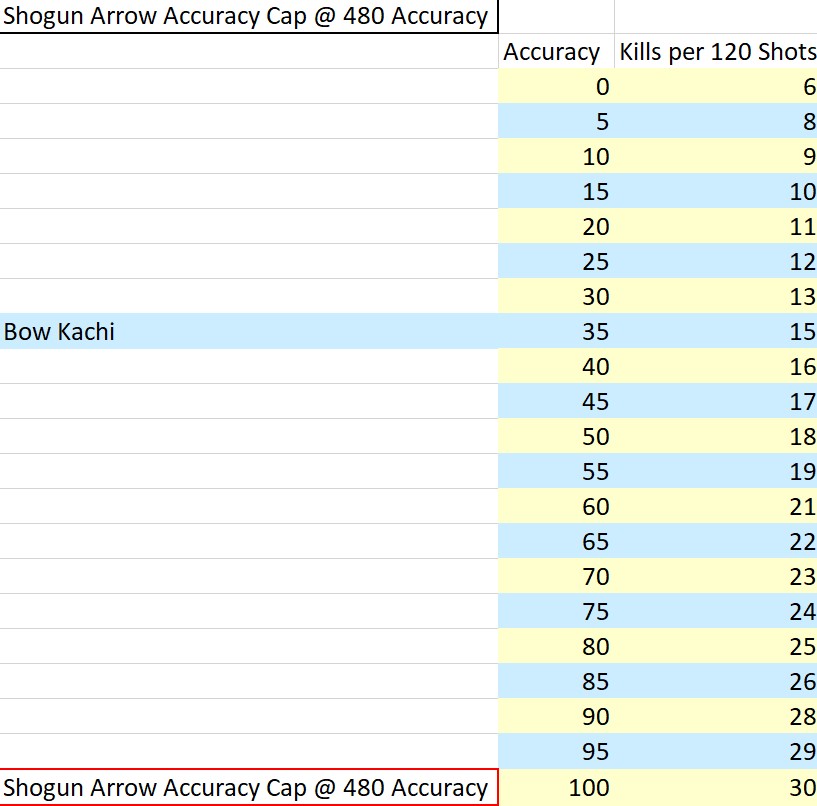Select the accuracy cell showing 0
The height and width of the screenshot is (806, 817).
[x=556, y=86]
